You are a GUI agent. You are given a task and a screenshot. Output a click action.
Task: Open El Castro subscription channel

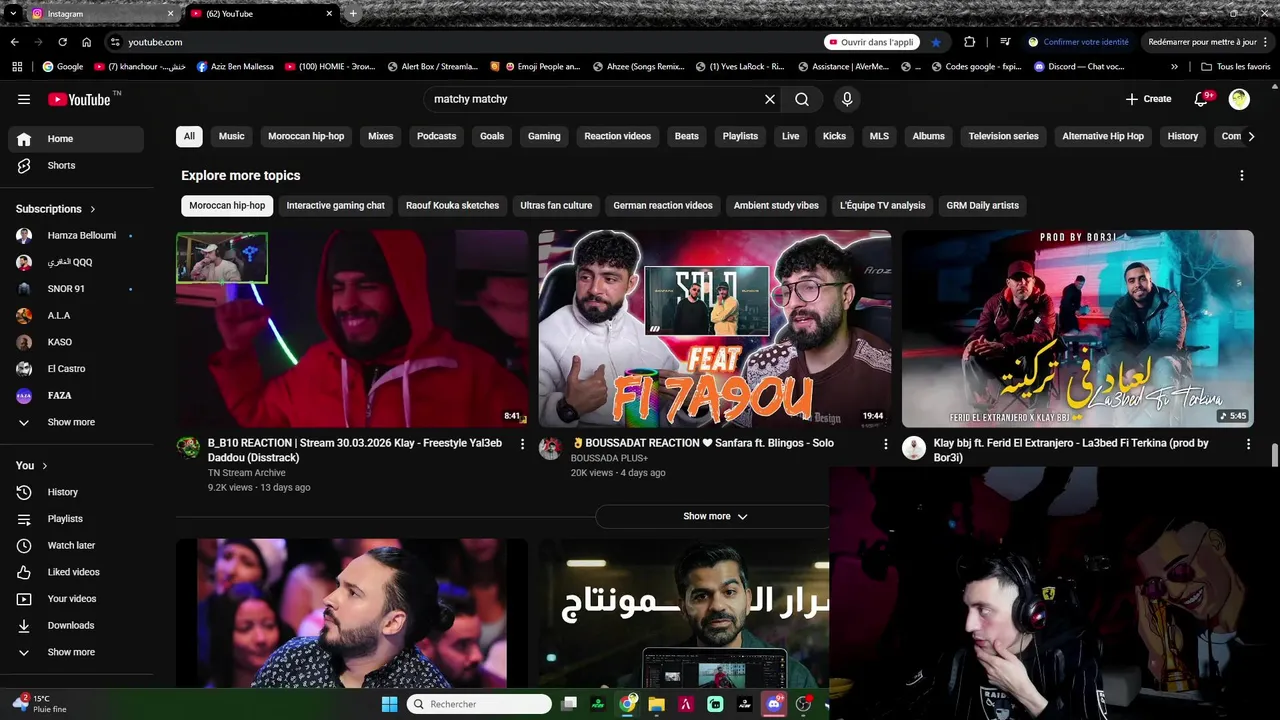(x=76, y=369)
